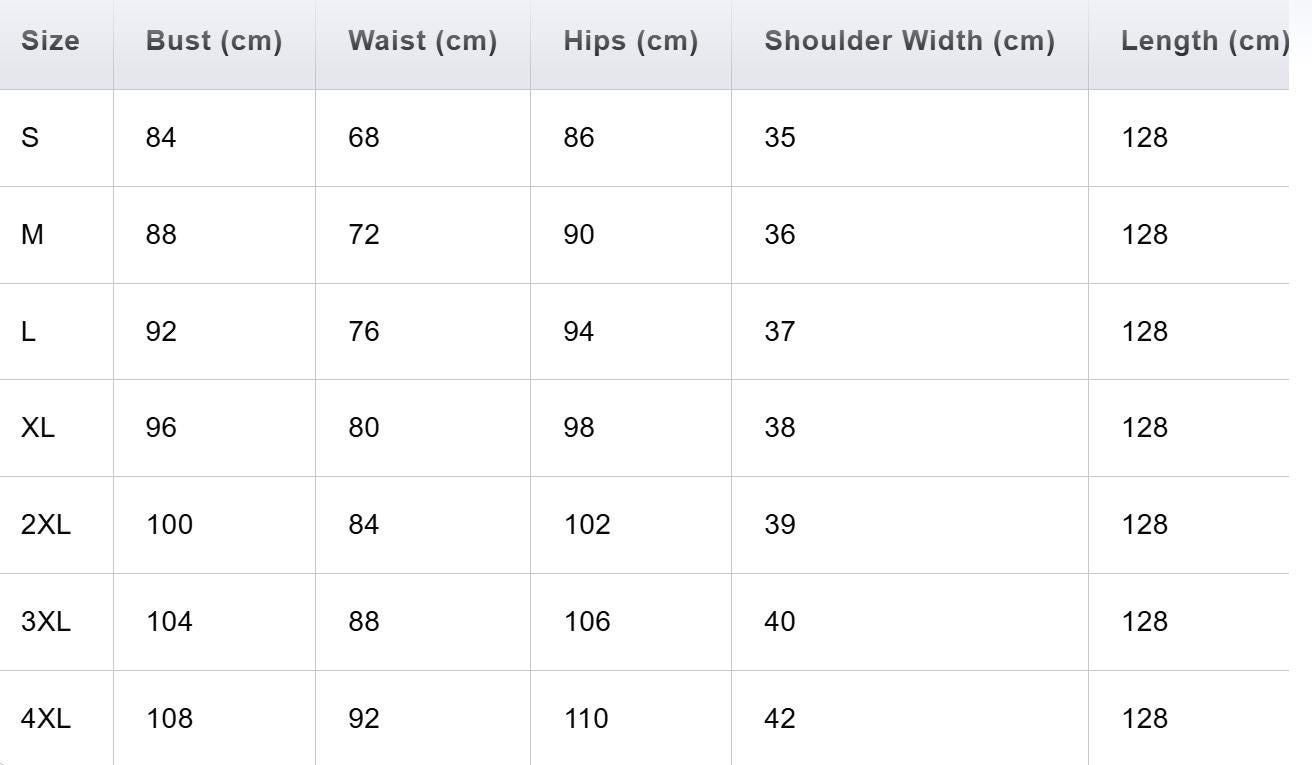Click waist value 68 for size S
This screenshot has width=1312, height=765.
coord(363,138)
